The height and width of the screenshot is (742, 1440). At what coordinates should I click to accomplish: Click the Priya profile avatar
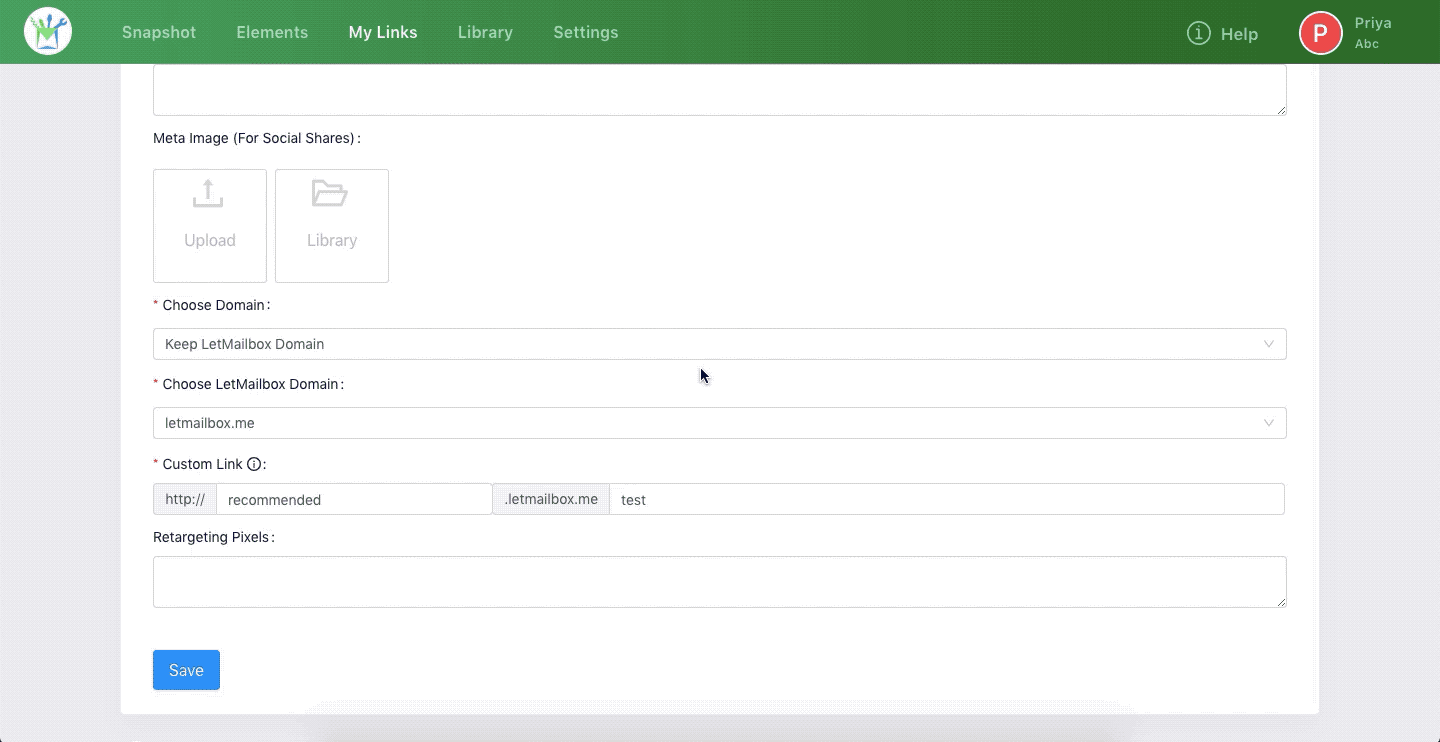(x=1320, y=33)
